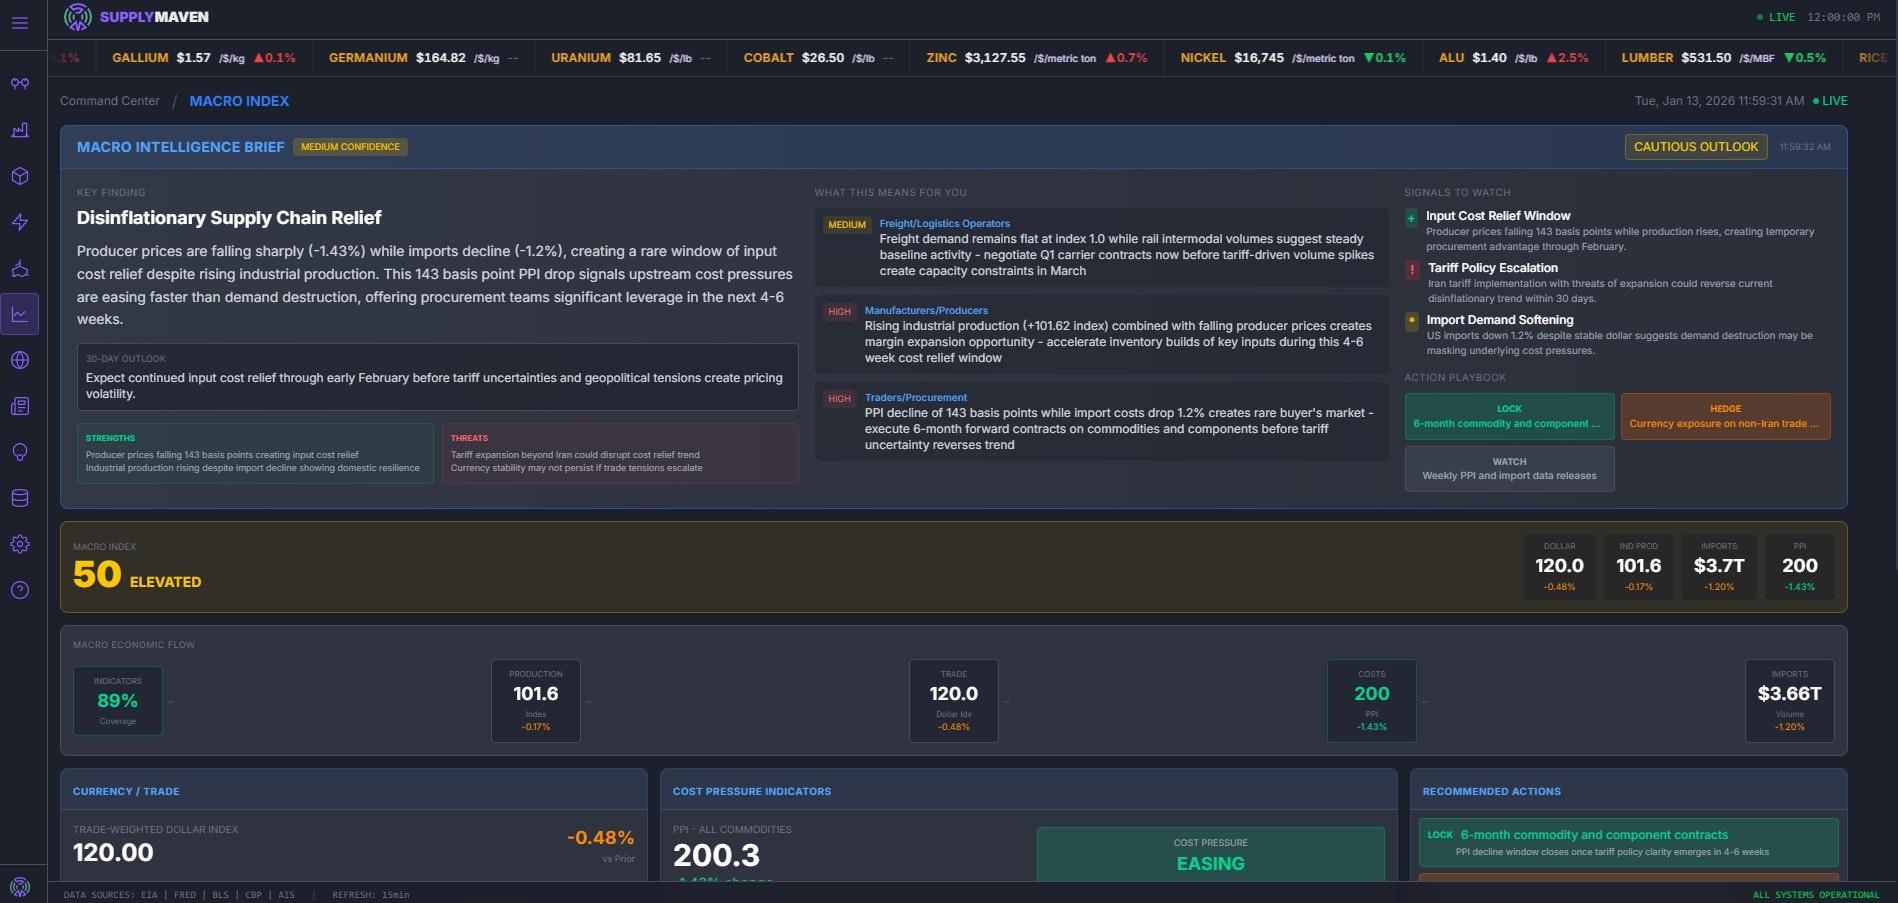
Task: Open the help question-mark icon
Action: [20, 590]
